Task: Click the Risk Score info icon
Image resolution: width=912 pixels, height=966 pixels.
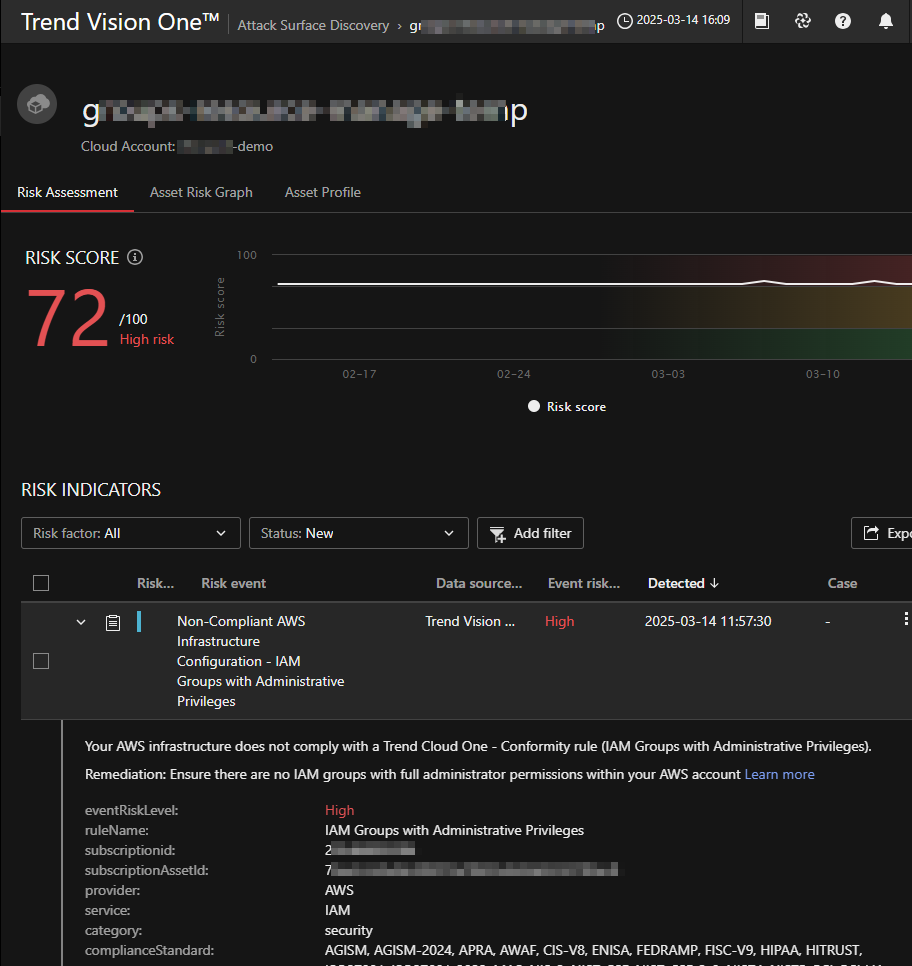Action: (135, 257)
